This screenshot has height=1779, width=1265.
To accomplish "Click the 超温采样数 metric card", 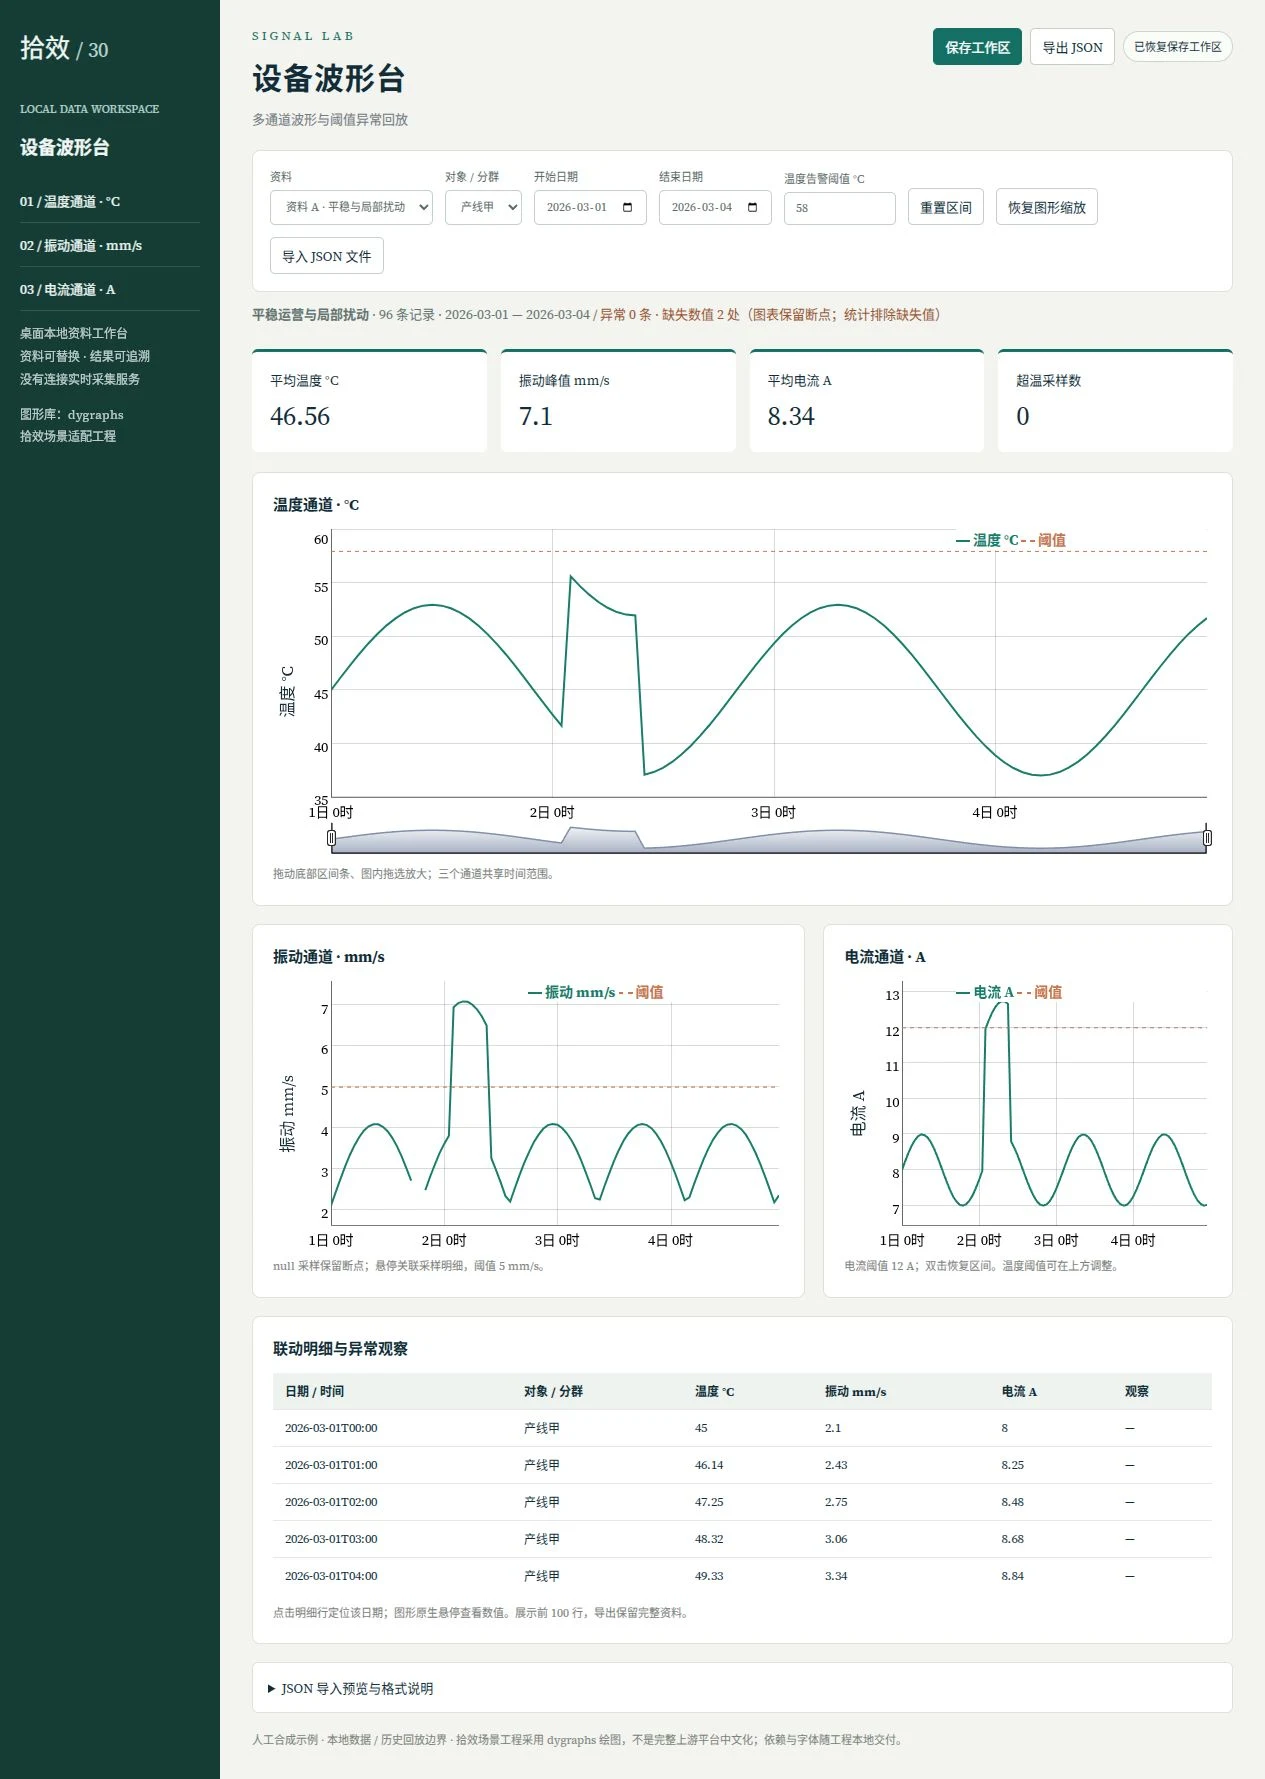I will (1115, 401).
